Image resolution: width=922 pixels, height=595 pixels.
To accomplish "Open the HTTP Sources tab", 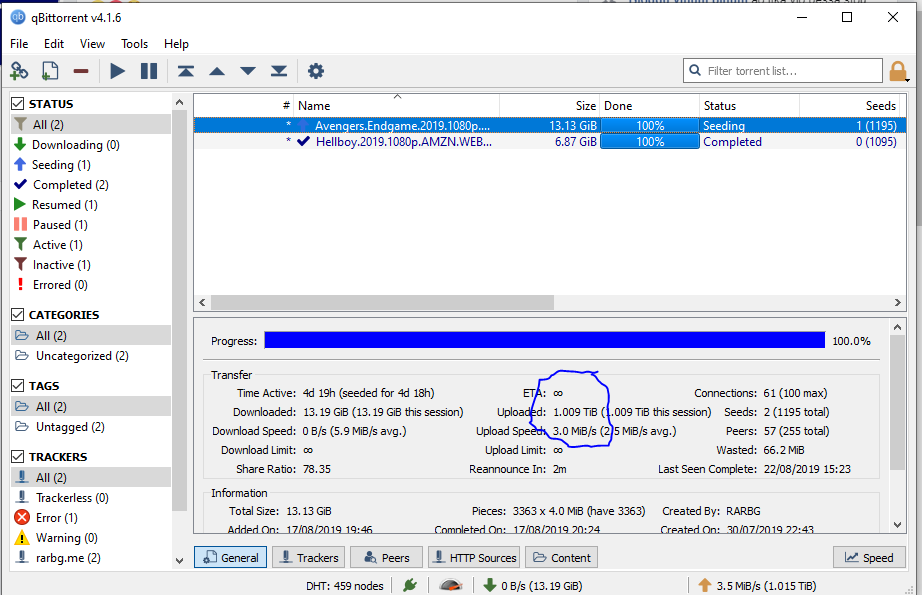I will (x=472, y=558).
